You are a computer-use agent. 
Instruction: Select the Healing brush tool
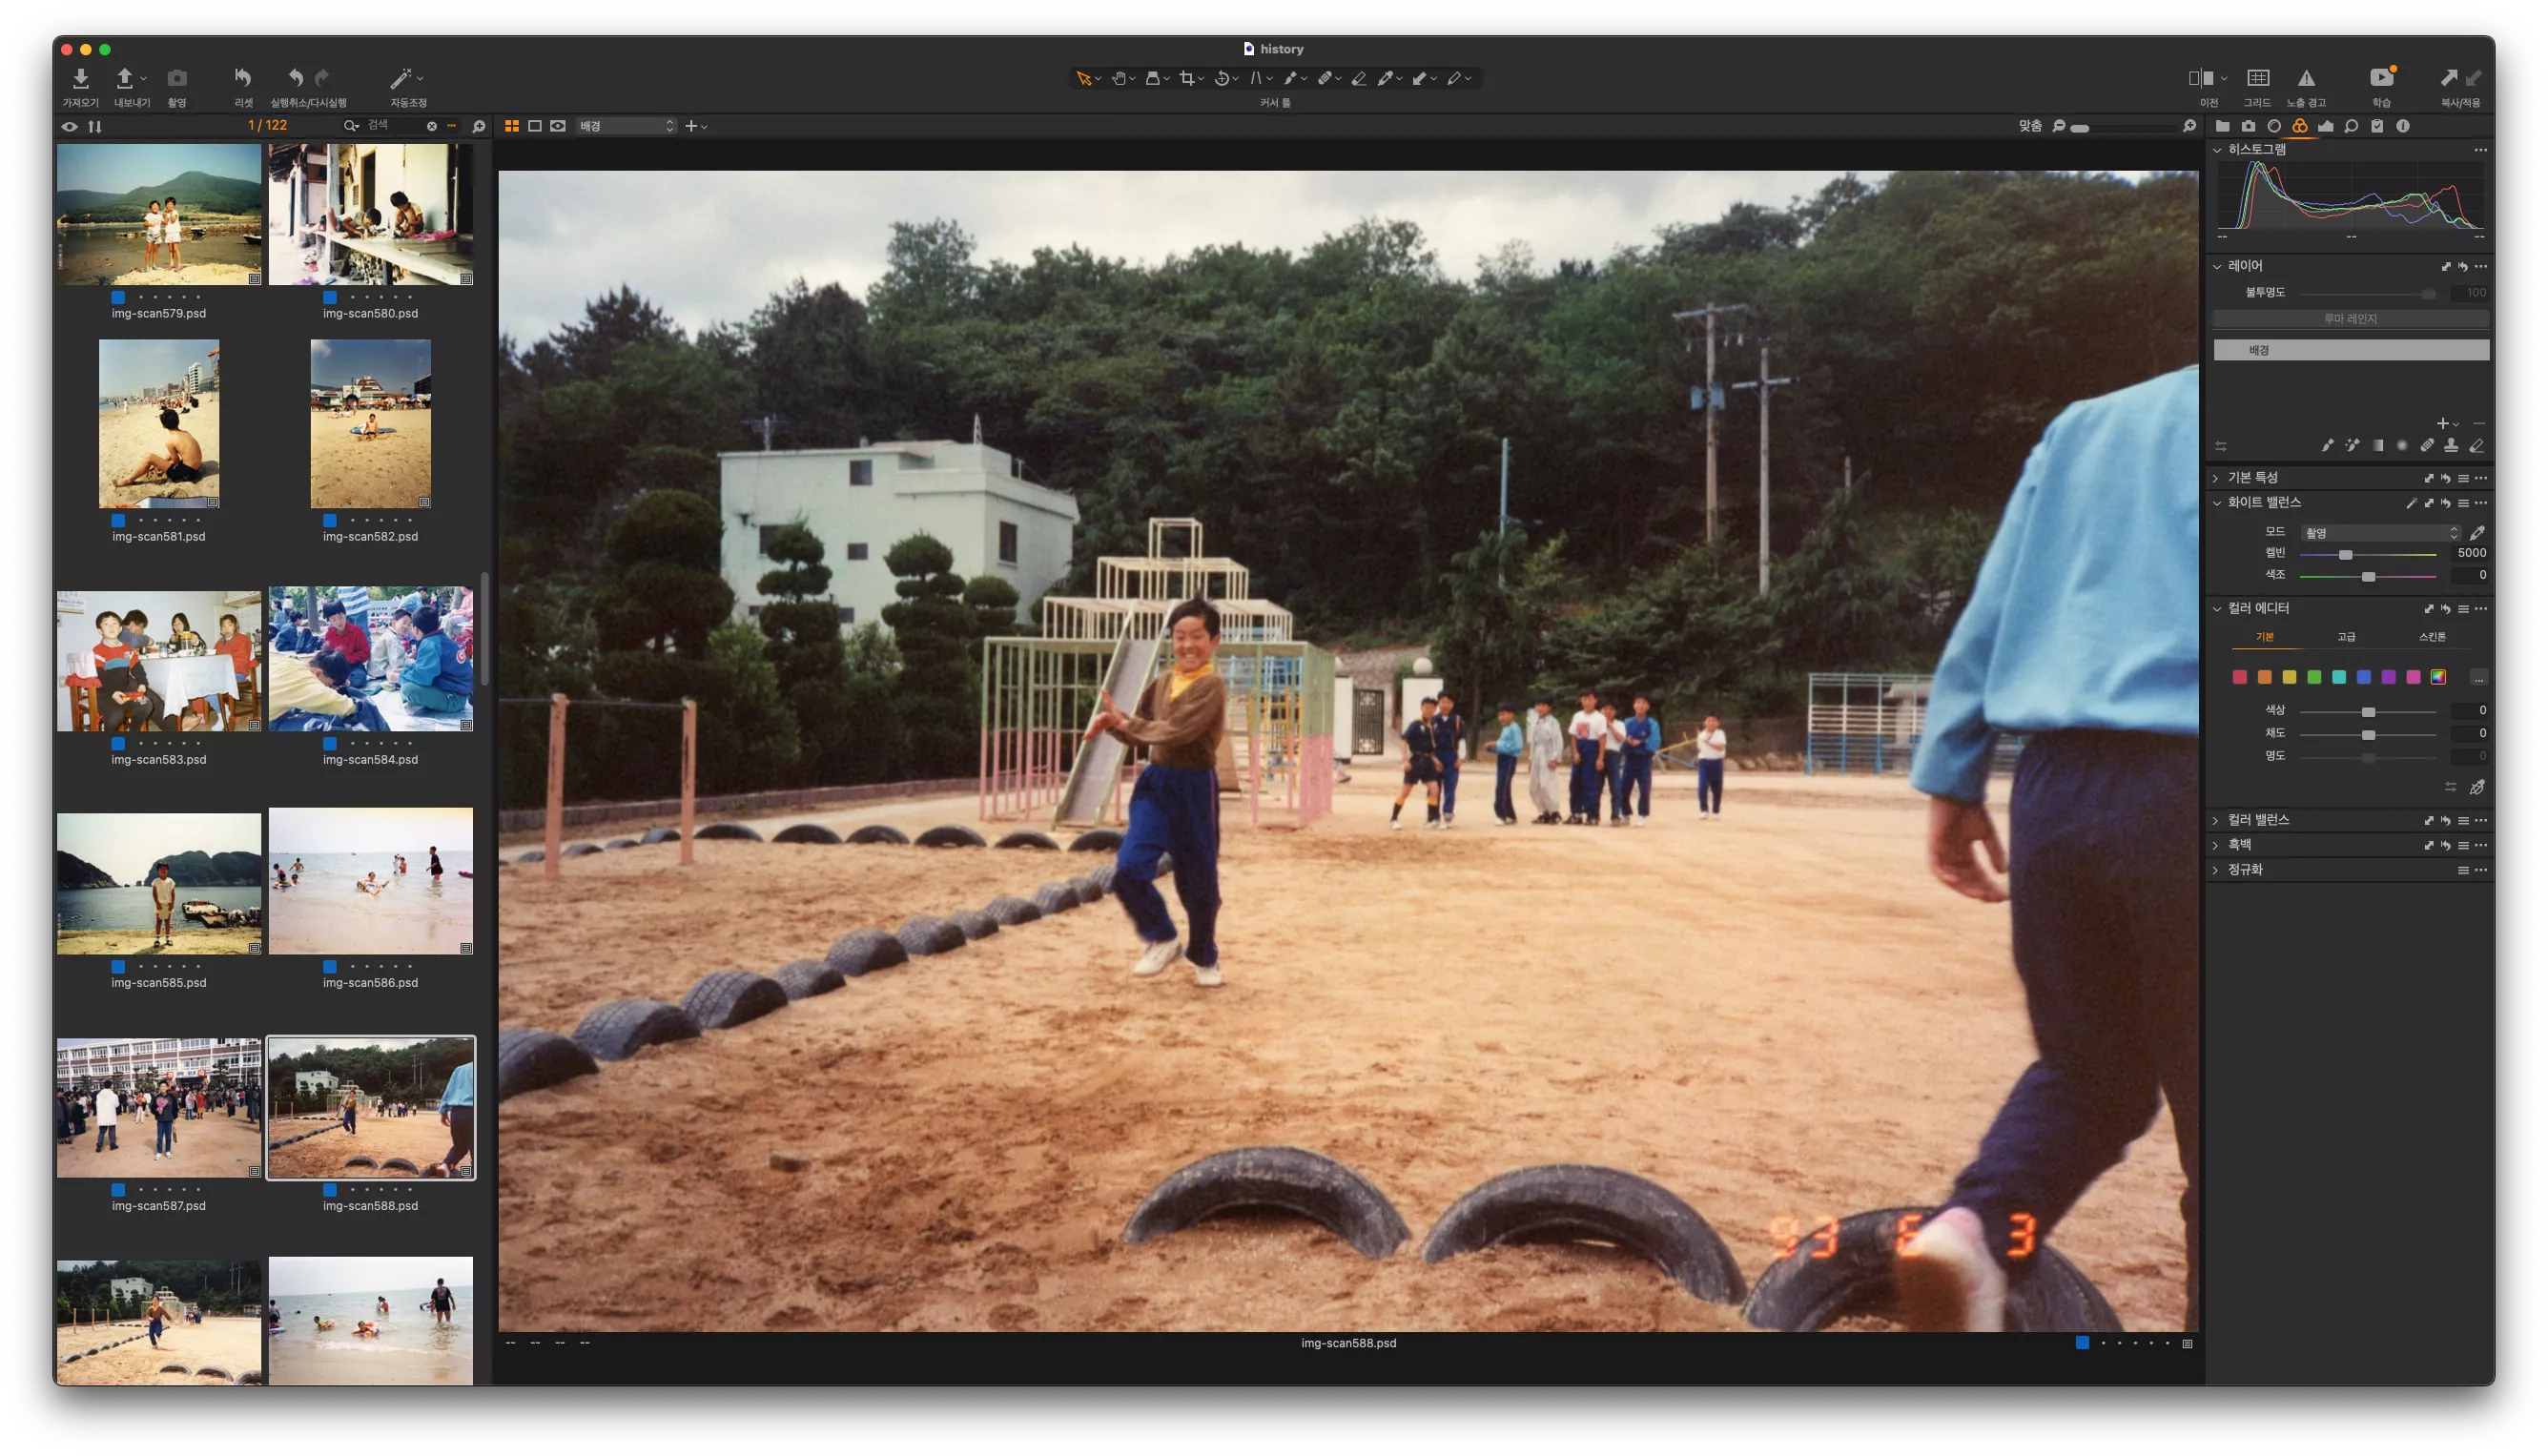pos(1326,79)
